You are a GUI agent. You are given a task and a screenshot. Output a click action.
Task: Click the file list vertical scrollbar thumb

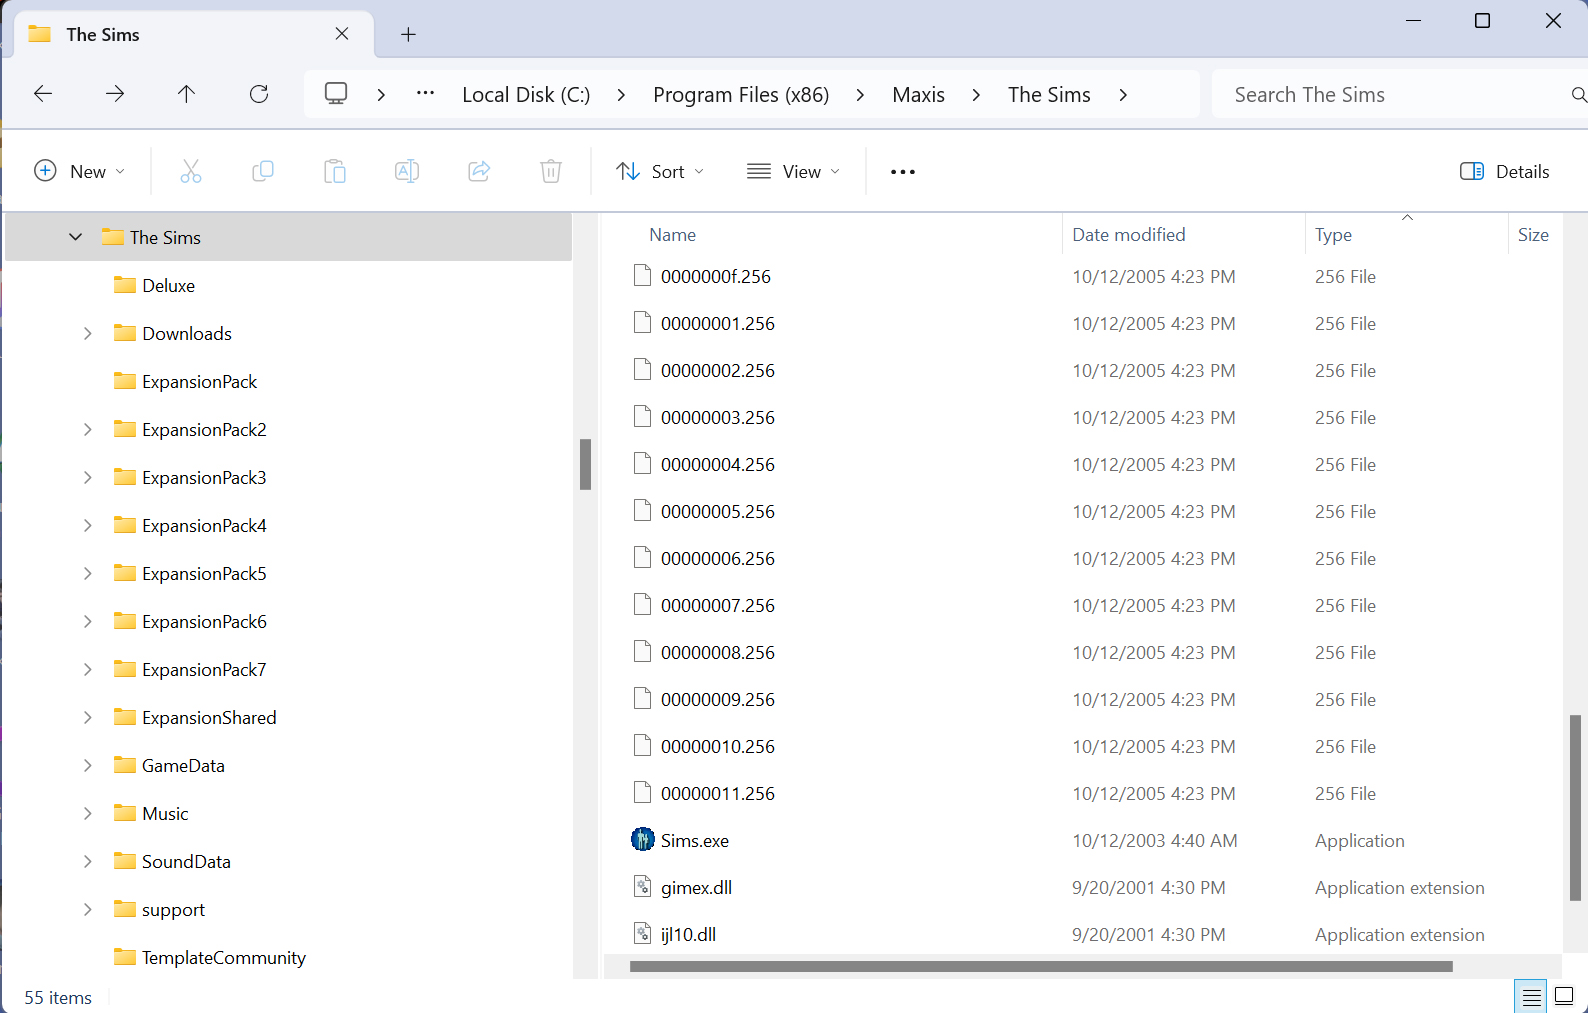click(1575, 808)
